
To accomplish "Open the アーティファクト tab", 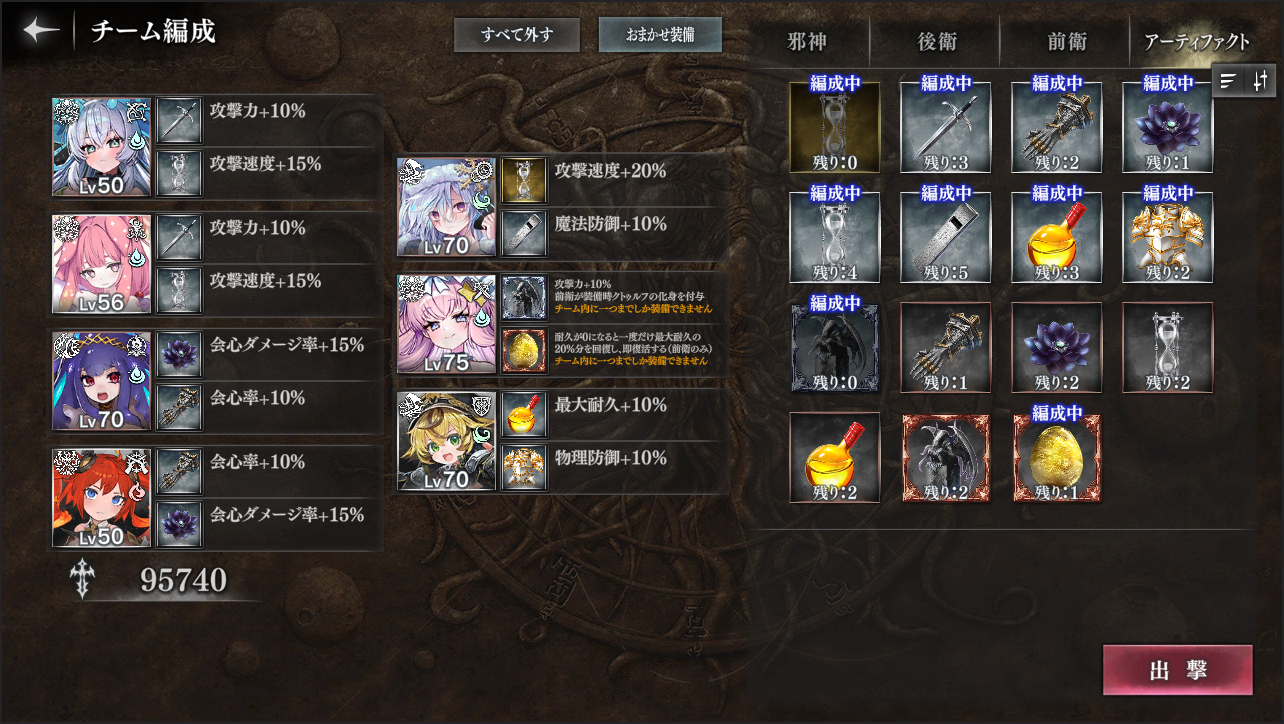I will pos(1196,42).
